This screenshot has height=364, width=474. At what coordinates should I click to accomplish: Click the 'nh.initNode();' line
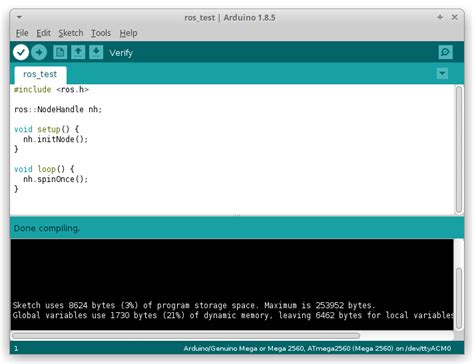[55, 139]
